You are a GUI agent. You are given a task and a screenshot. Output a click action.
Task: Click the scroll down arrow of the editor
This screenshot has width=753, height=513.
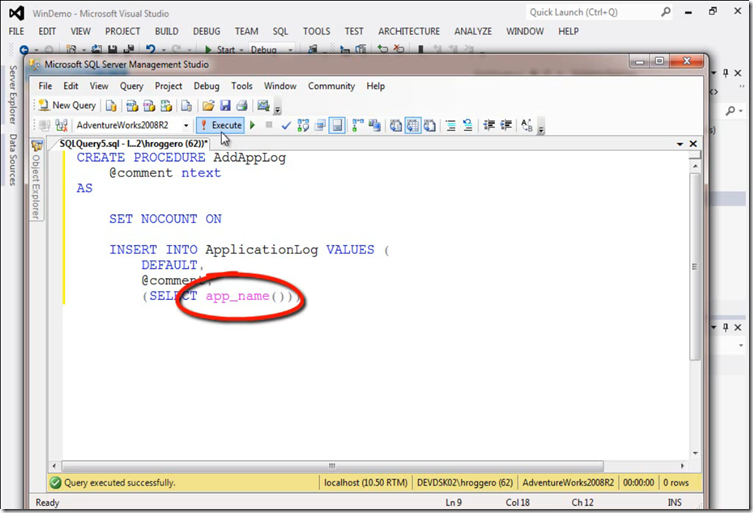pos(695,453)
